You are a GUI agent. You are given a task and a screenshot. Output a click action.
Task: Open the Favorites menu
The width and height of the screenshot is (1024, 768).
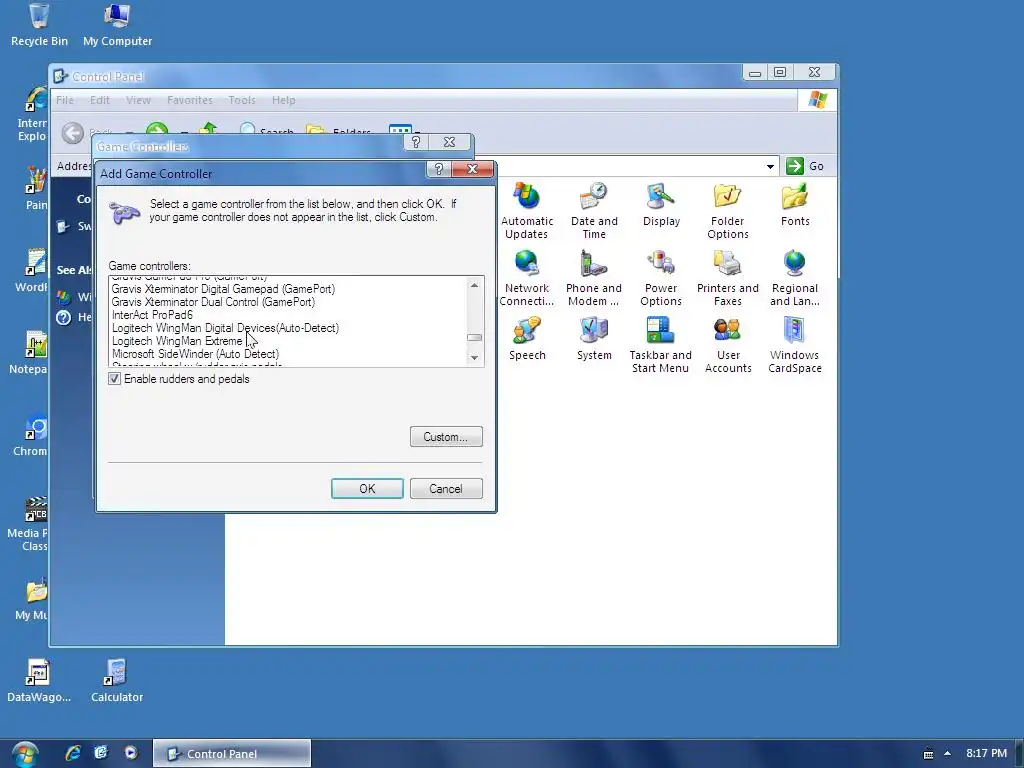tap(190, 100)
